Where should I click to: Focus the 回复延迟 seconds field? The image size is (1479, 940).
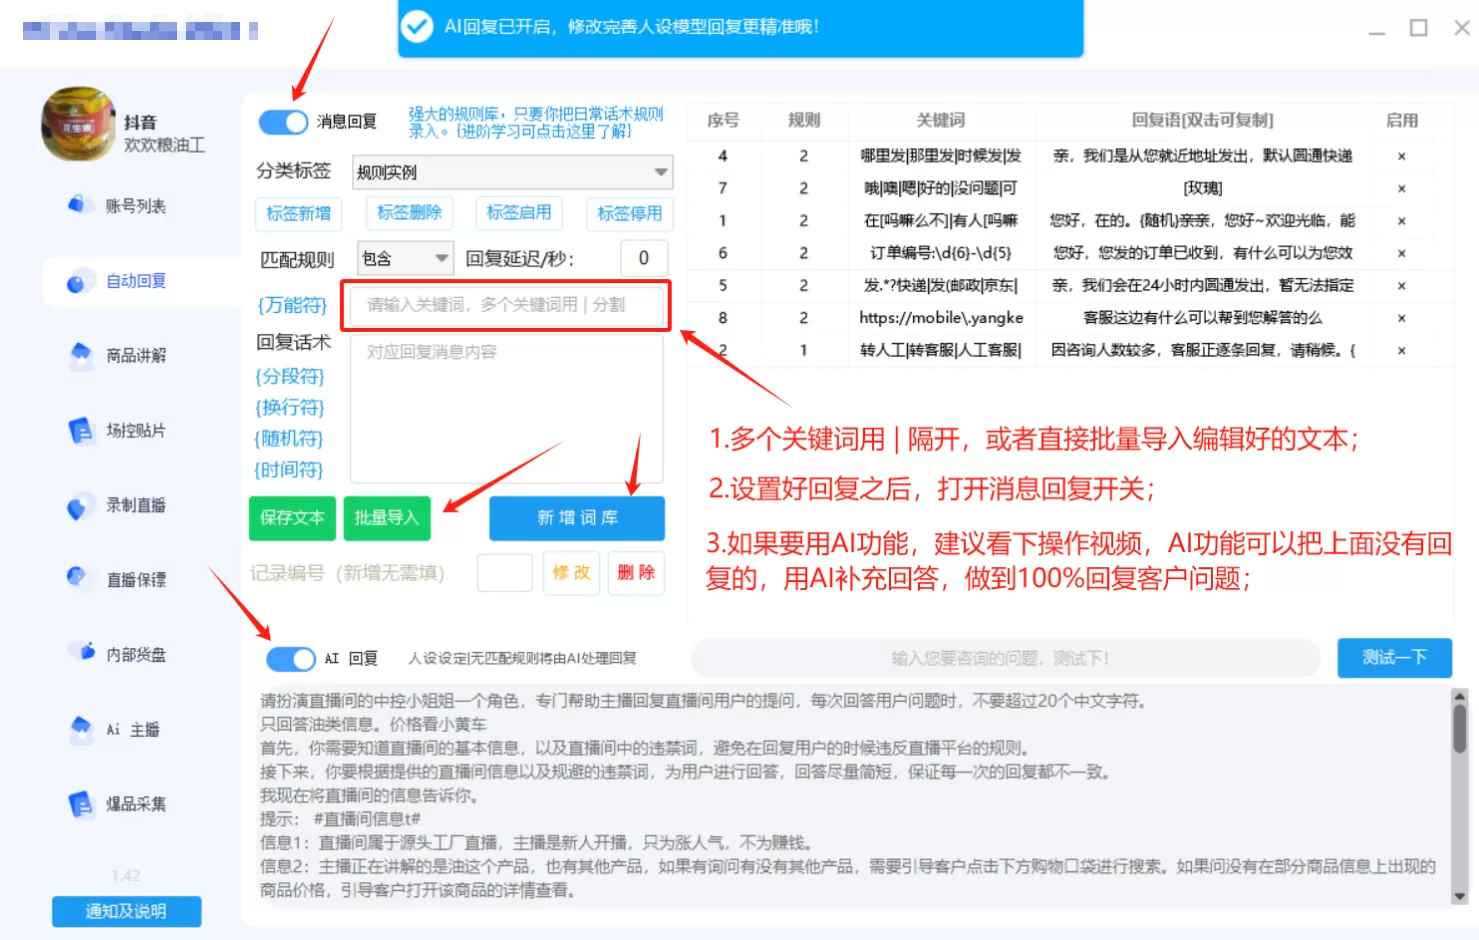644,258
